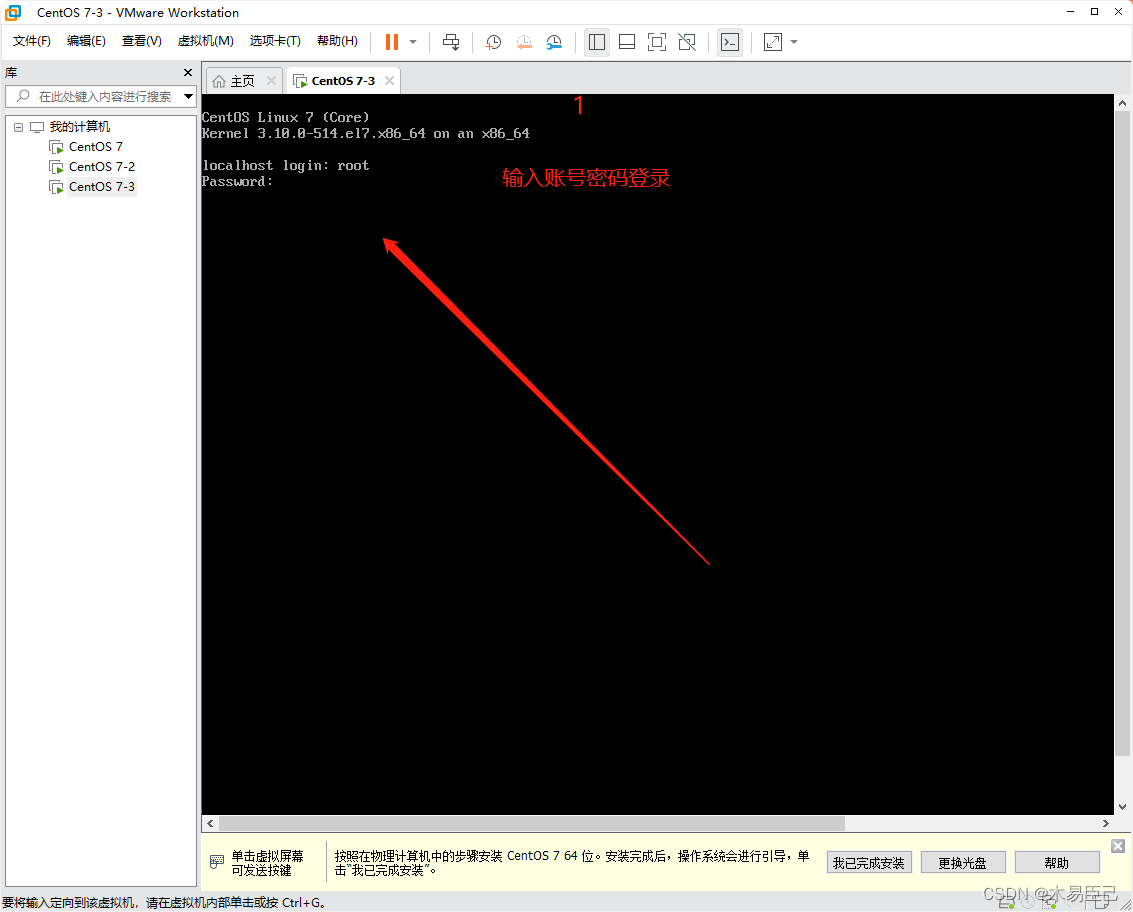This screenshot has width=1133, height=912.
Task: Revert the VM to its snapshot
Action: coord(524,42)
